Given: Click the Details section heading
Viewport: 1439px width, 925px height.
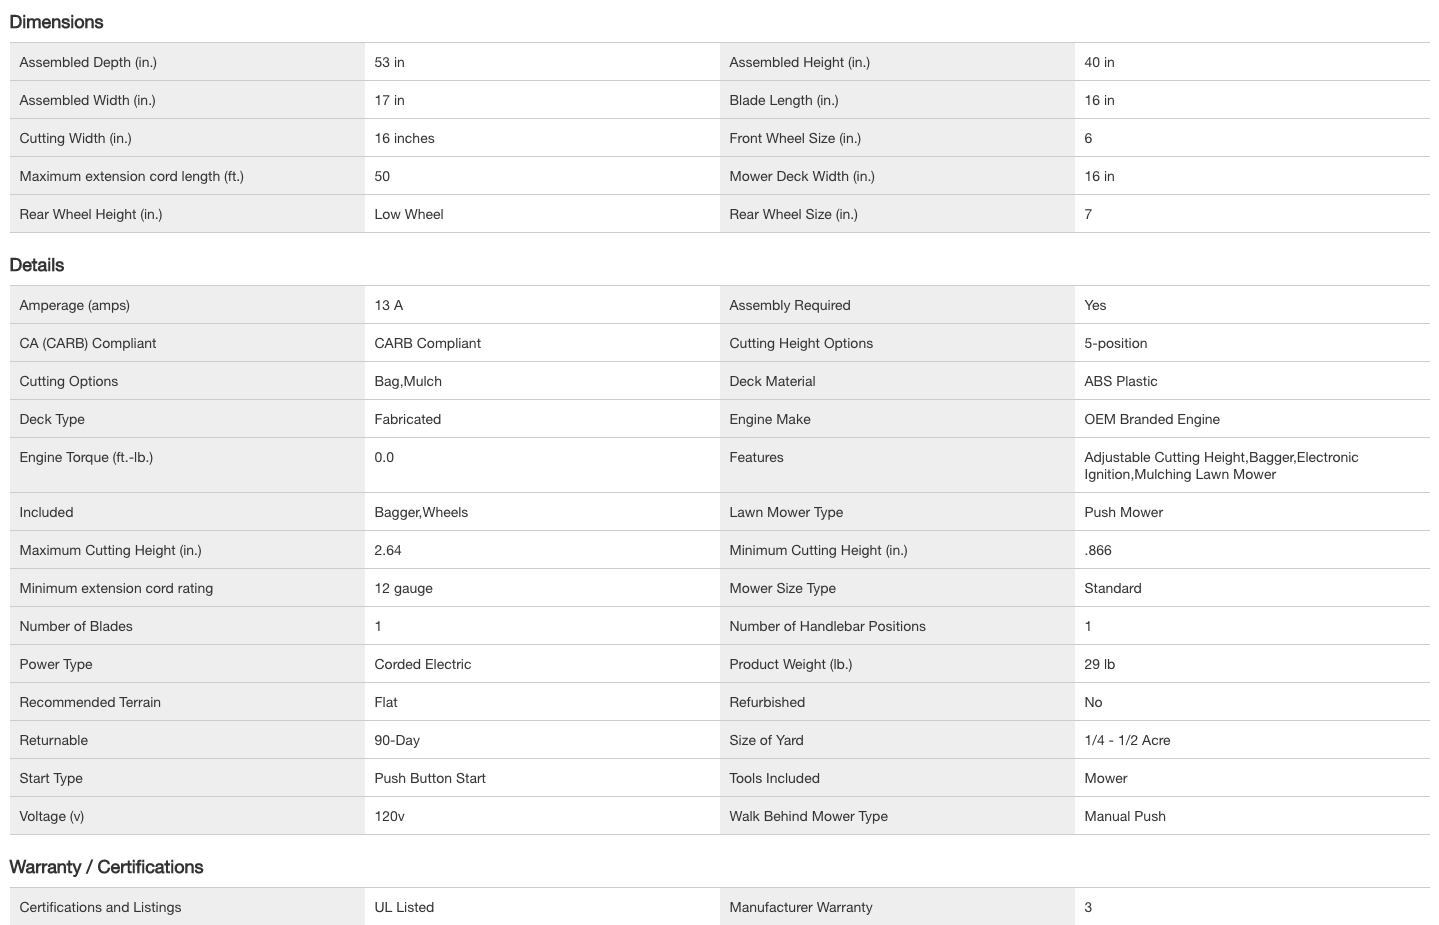Looking at the screenshot, I should pyautogui.click(x=37, y=265).
